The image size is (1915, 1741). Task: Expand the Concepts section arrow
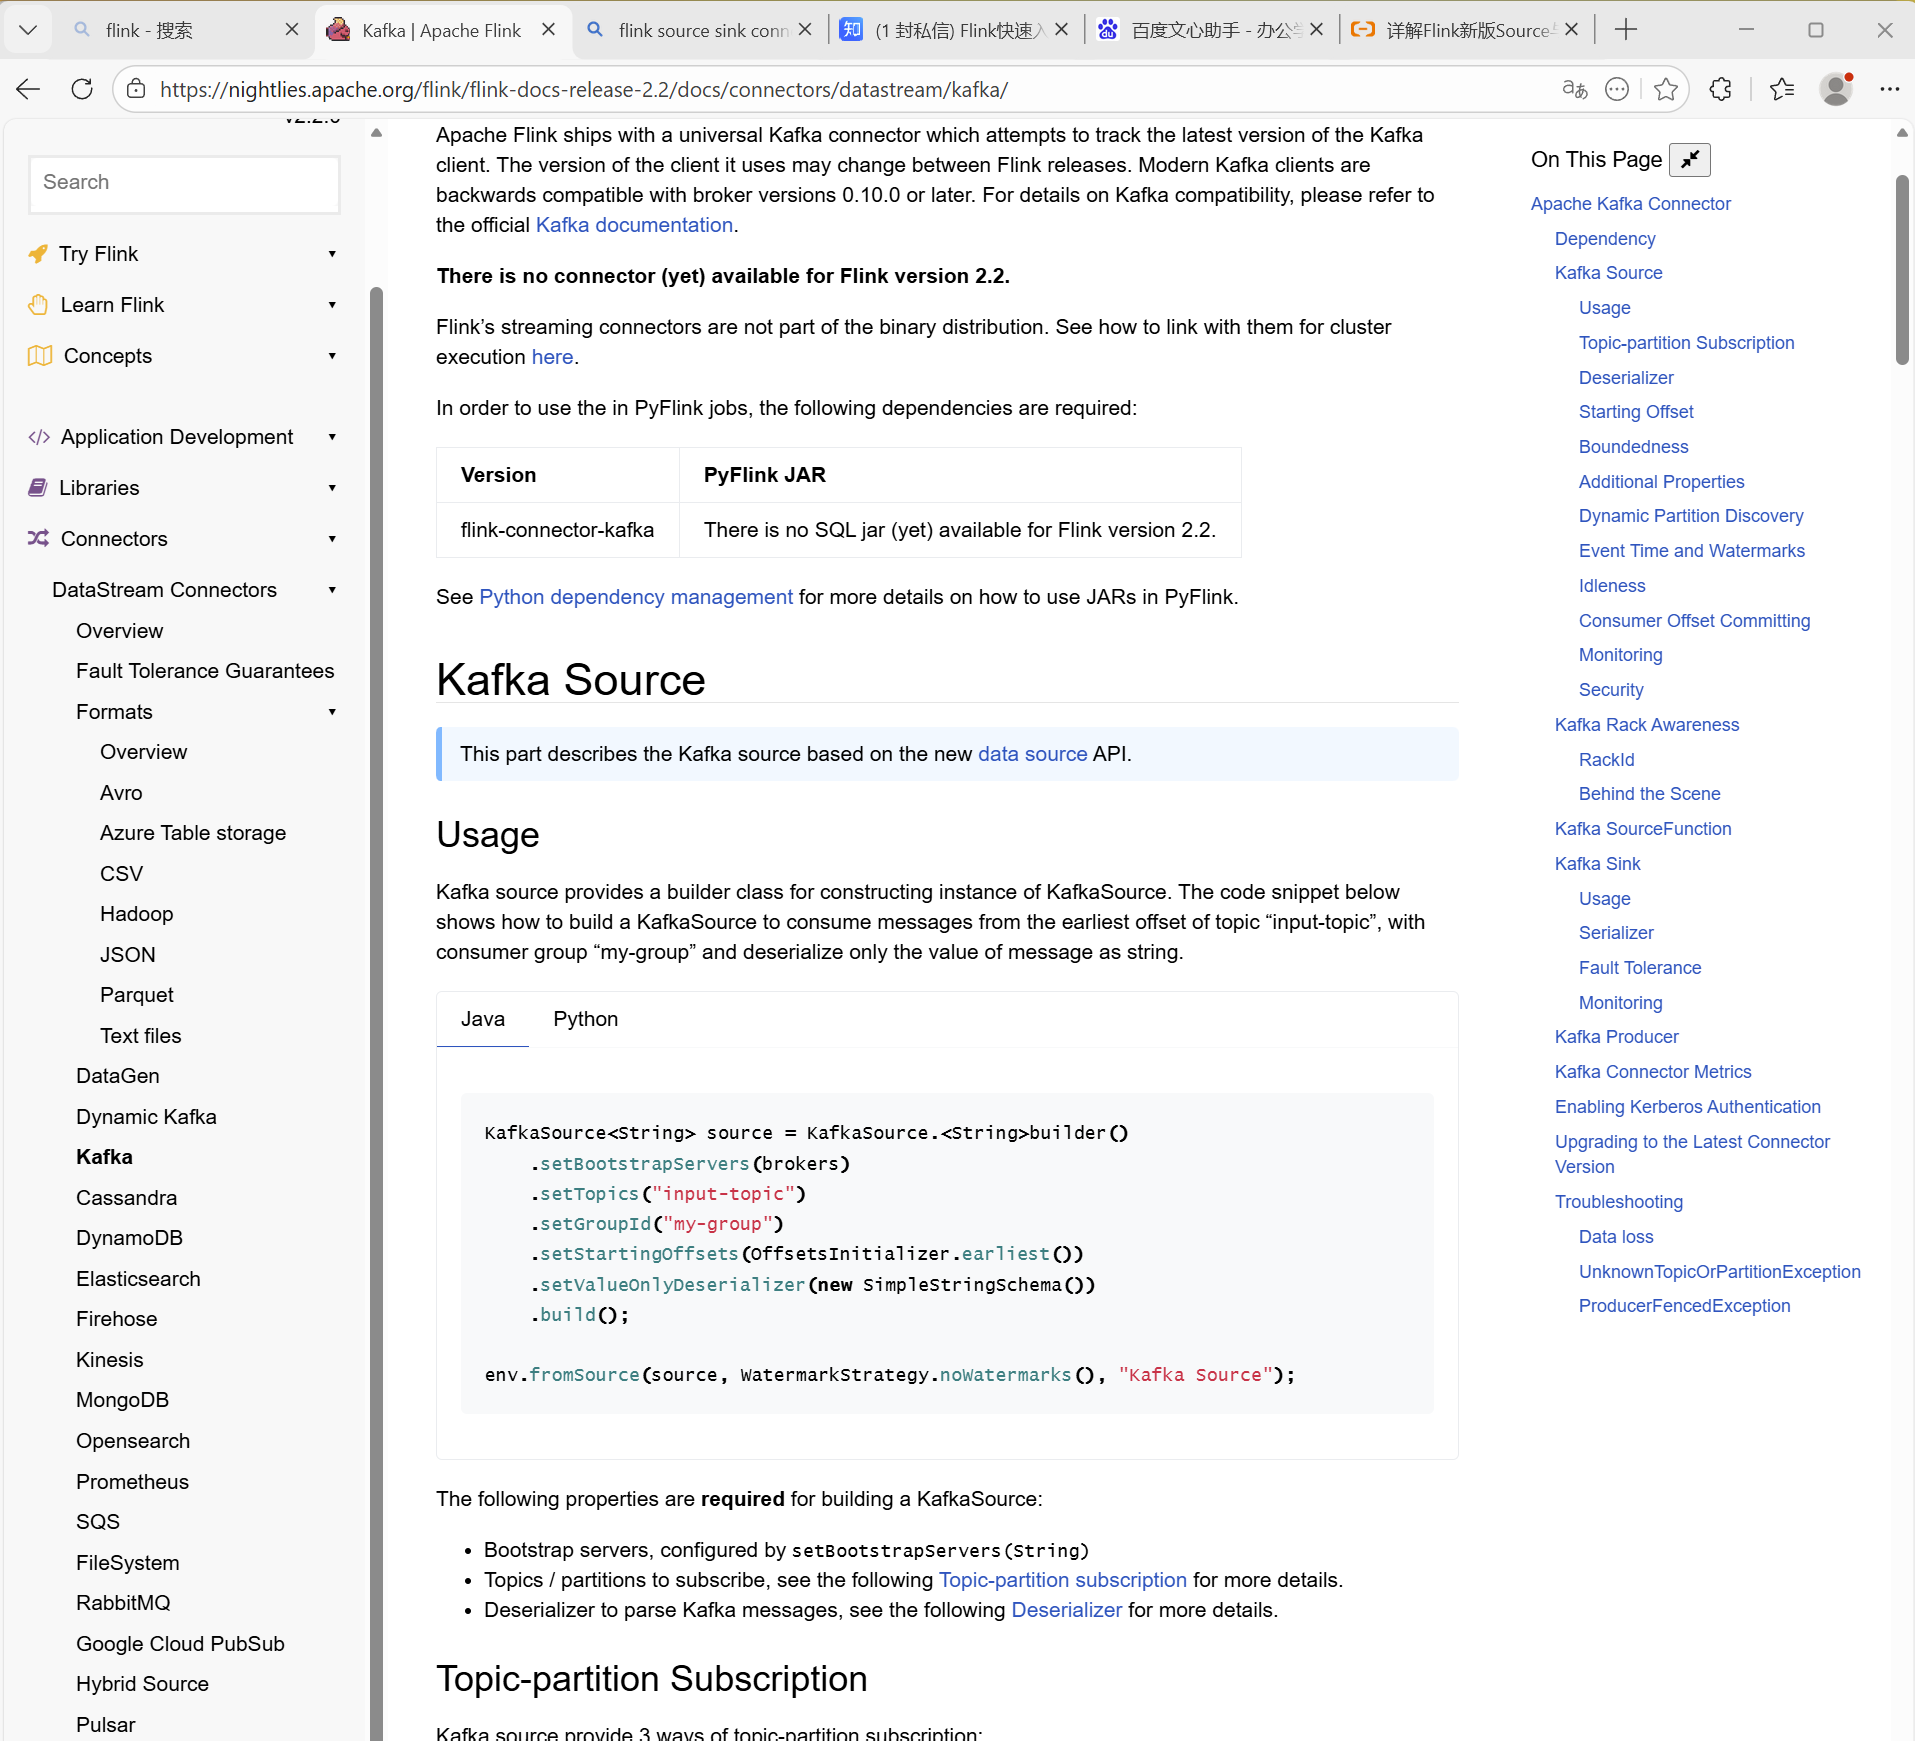332,356
